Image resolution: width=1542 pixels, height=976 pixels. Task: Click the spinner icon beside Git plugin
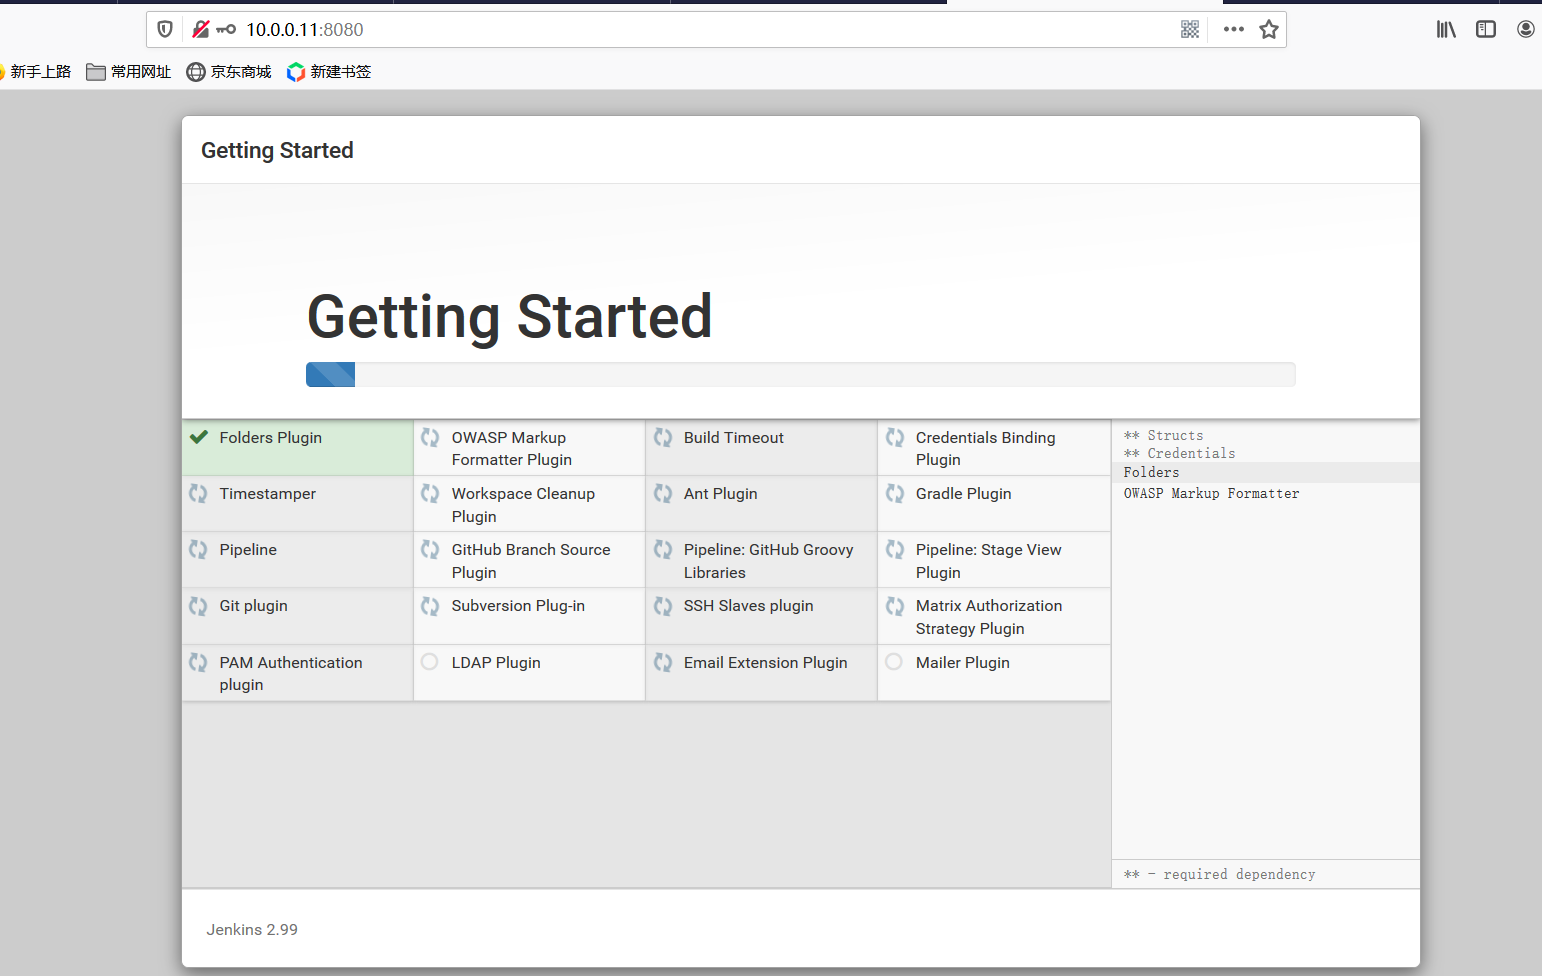[198, 606]
